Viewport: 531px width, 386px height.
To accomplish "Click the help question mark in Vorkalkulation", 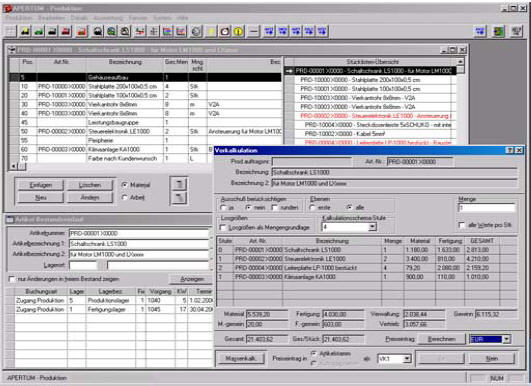I will (510, 150).
